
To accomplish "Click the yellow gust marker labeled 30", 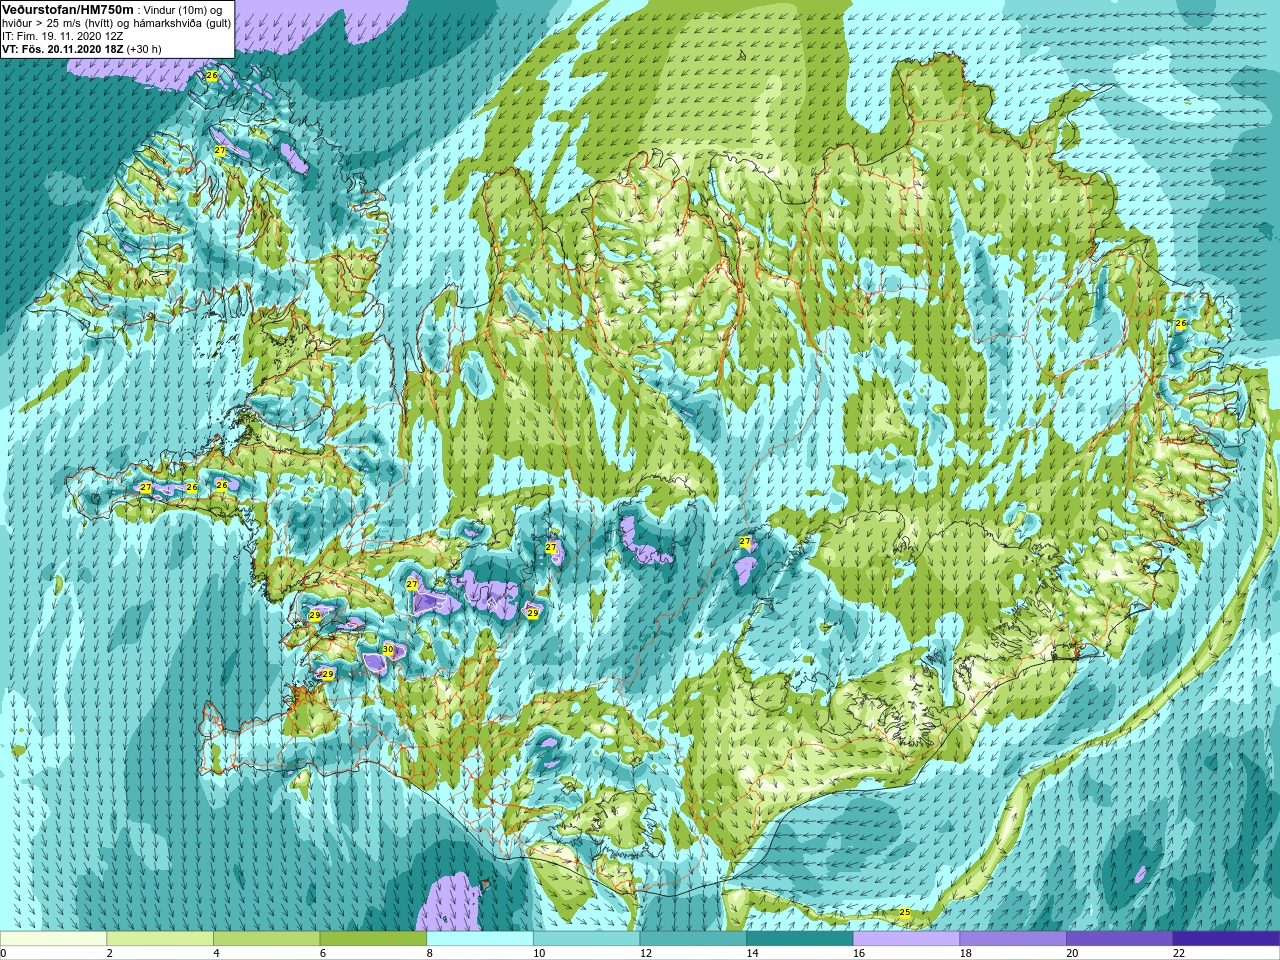I will click(388, 650).
